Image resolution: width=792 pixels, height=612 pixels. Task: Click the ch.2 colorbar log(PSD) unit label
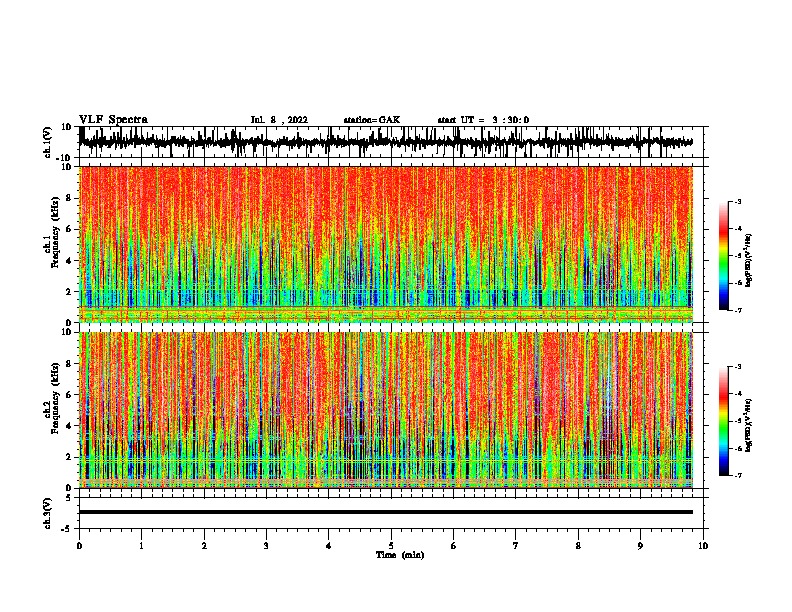[x=749, y=425]
